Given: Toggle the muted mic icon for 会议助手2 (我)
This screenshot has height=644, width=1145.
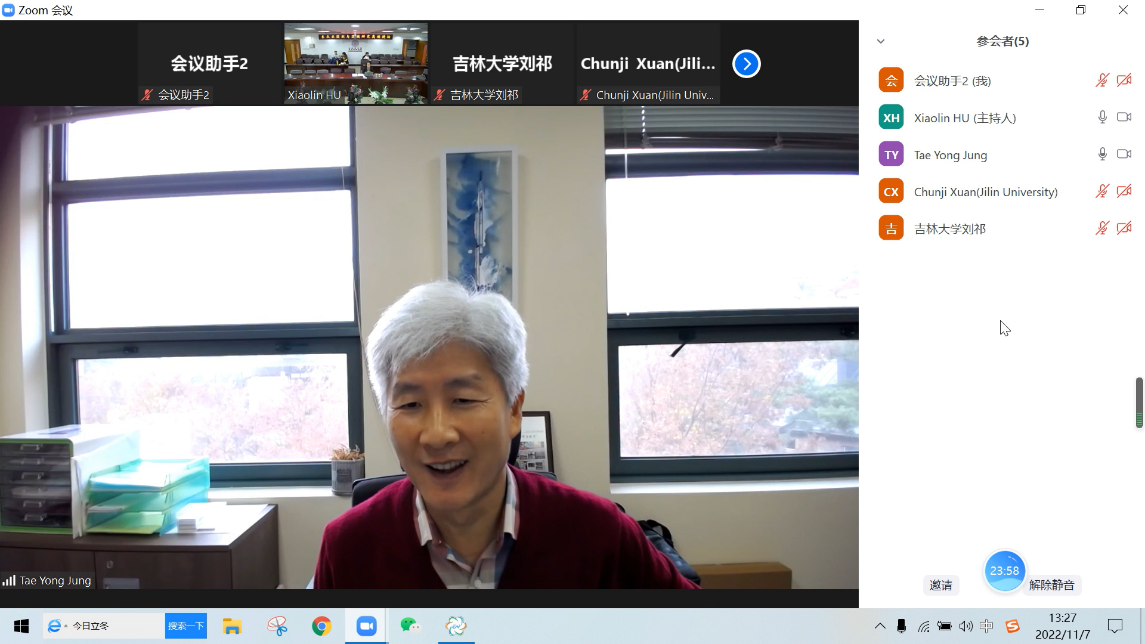Looking at the screenshot, I should pos(1102,80).
